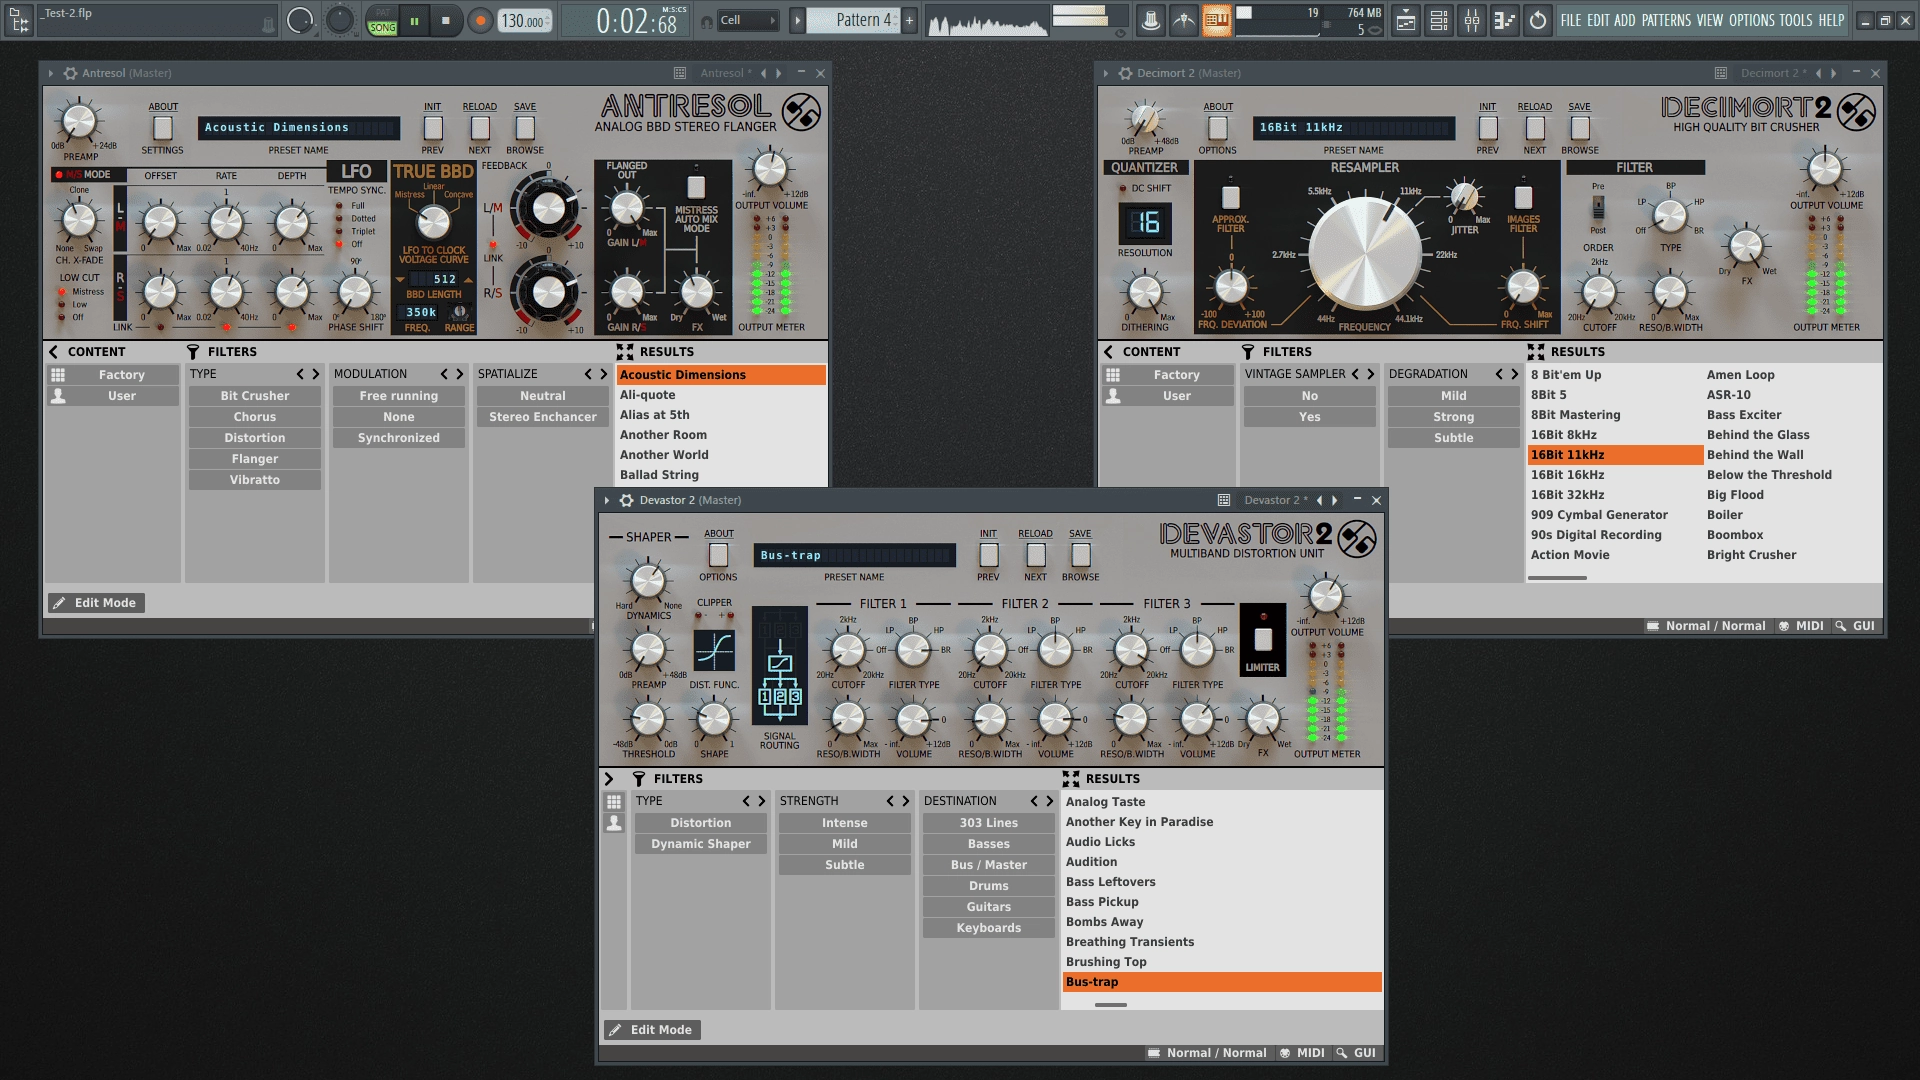The height and width of the screenshot is (1080, 1920).
Task: Click detached-window icon in Decimort 2 title bar
Action: (x=1721, y=73)
